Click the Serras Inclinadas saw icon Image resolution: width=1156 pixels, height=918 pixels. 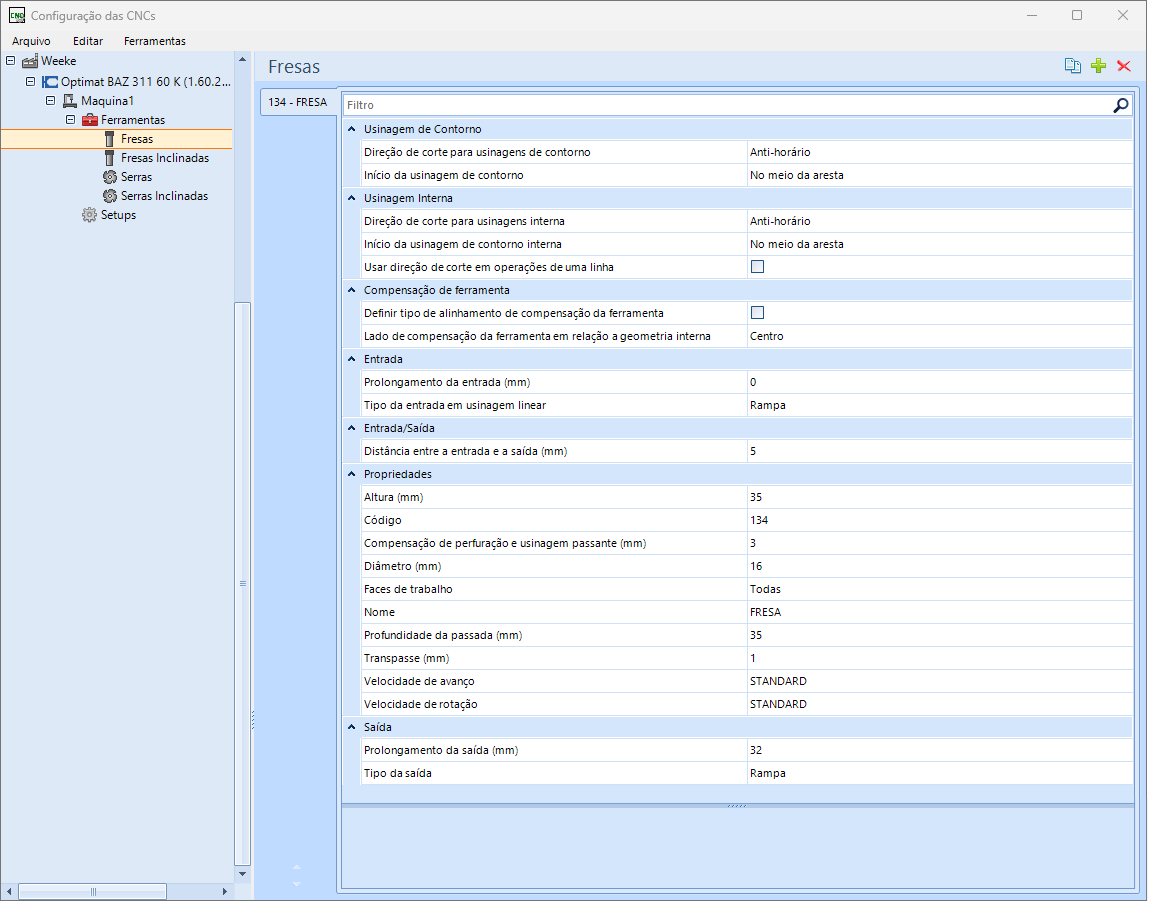click(110, 196)
